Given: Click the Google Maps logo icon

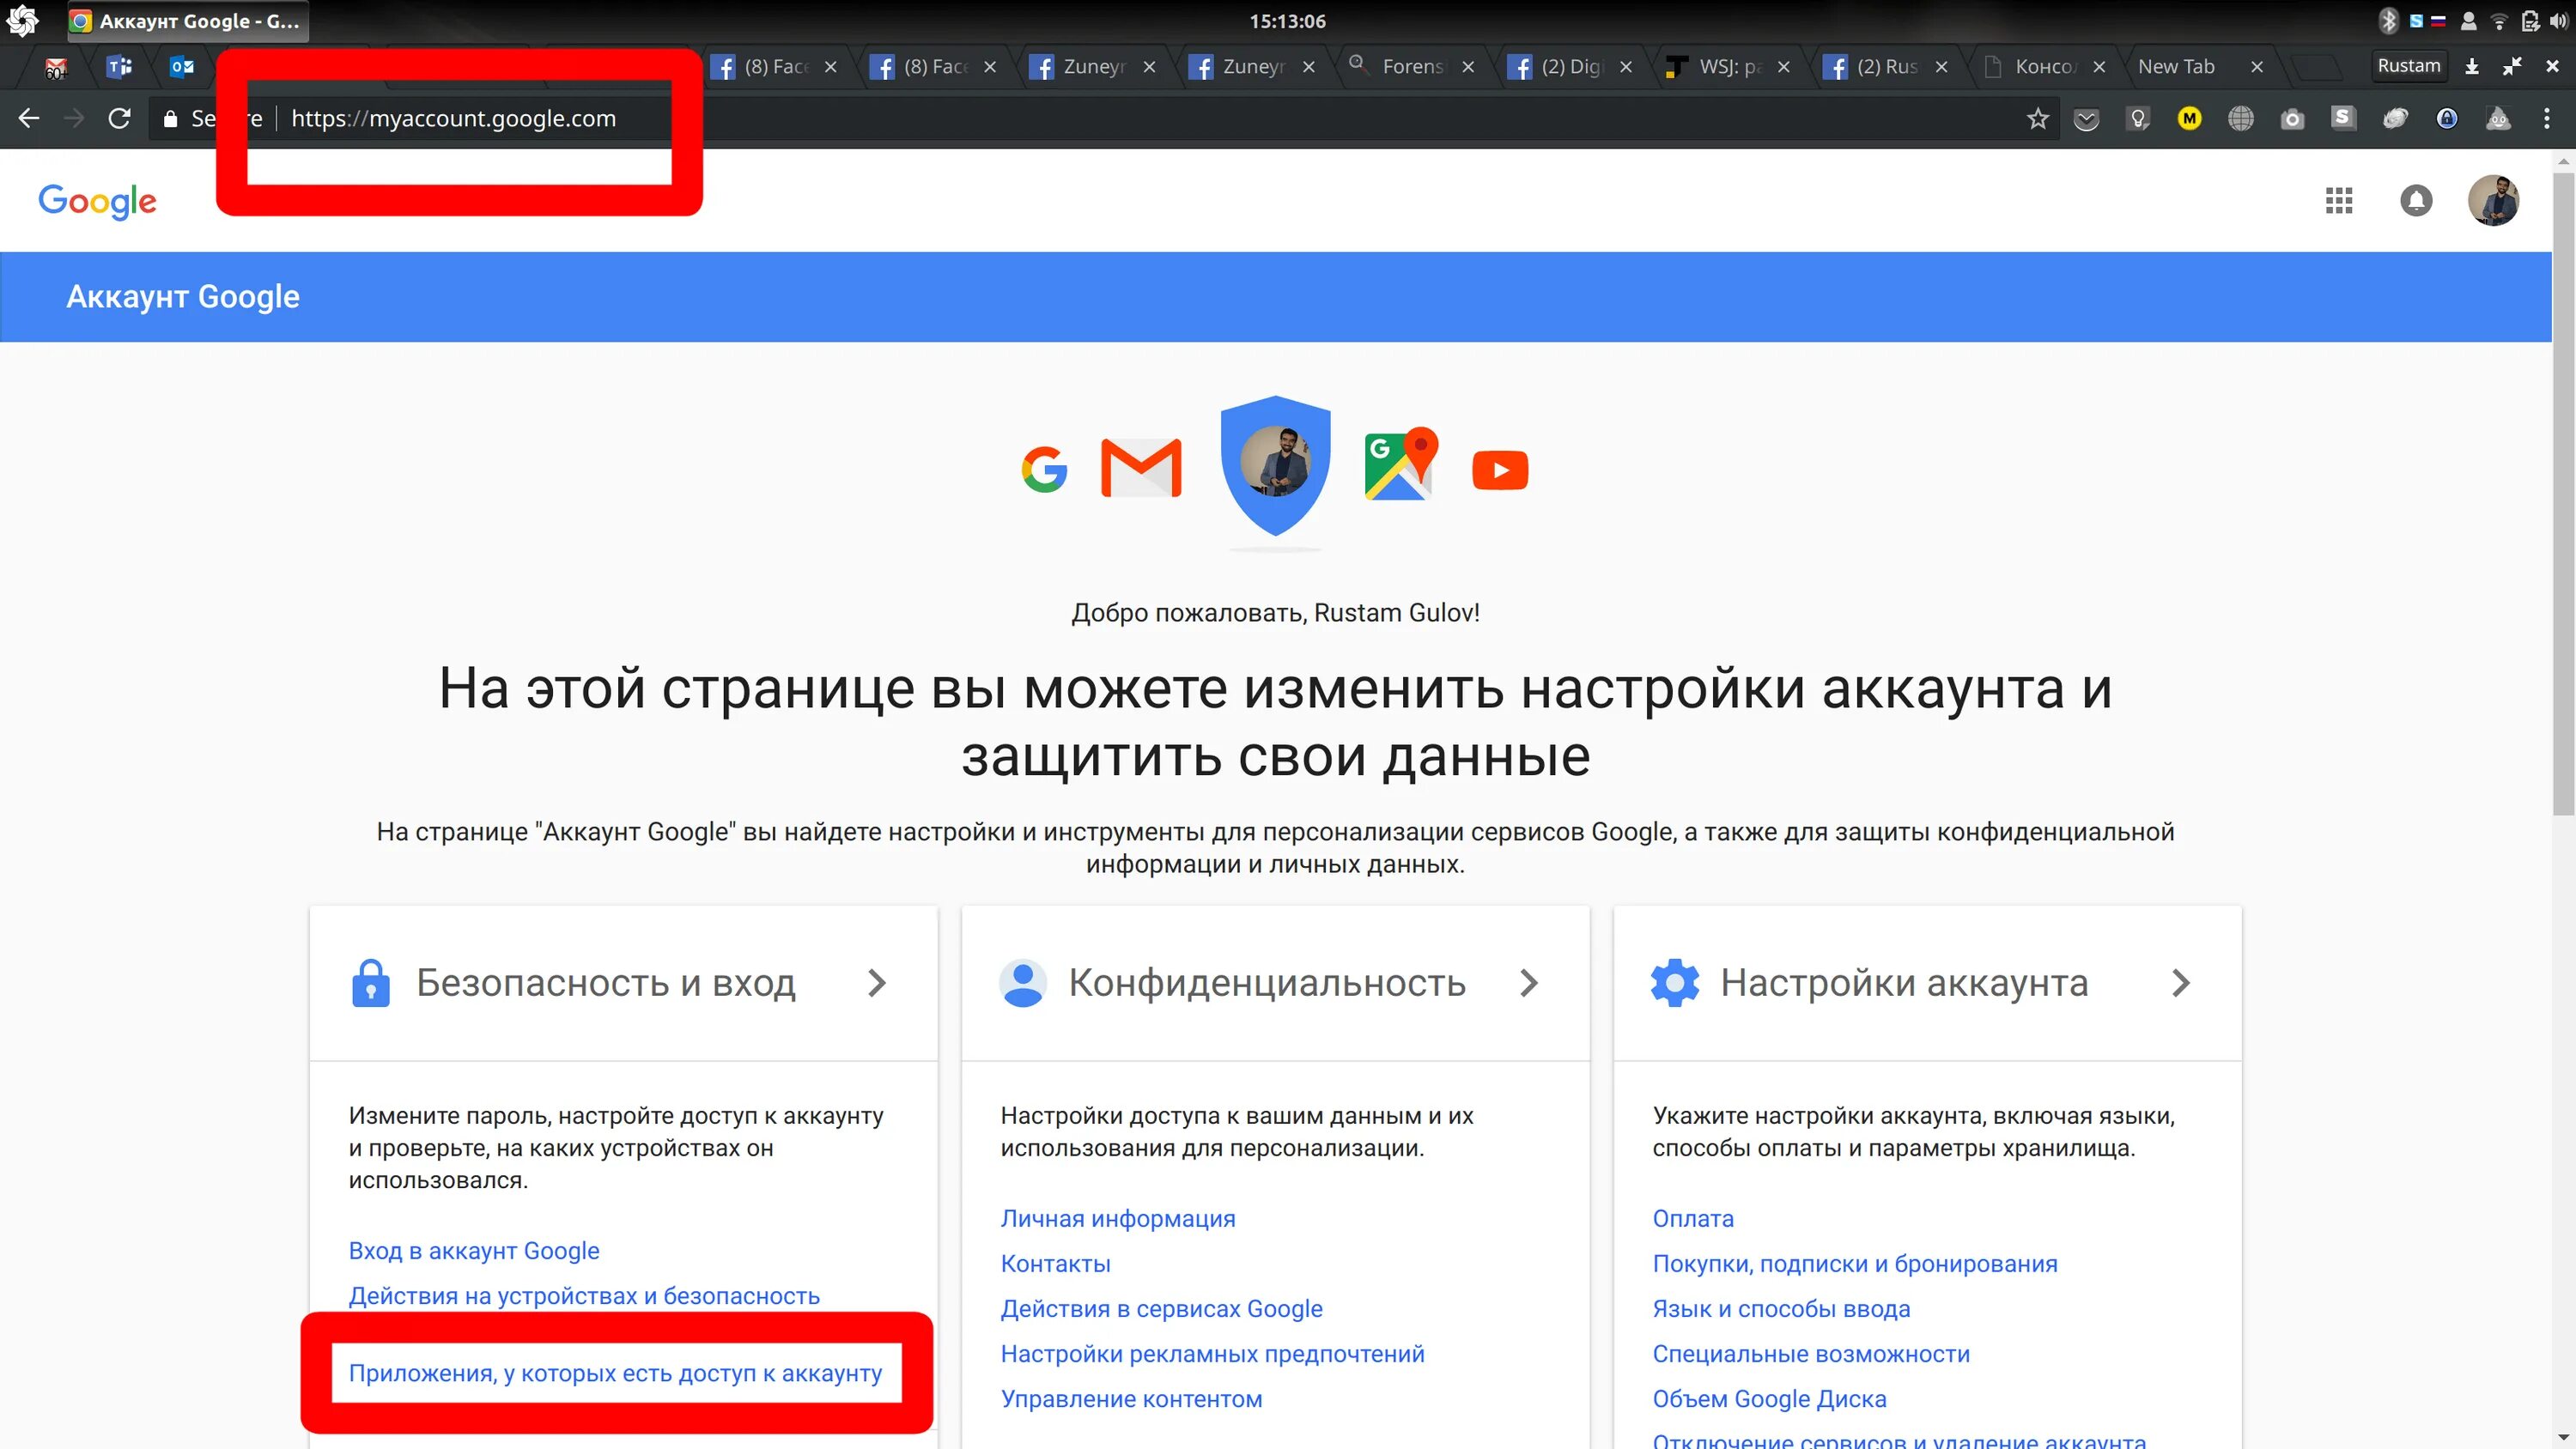Looking at the screenshot, I should pyautogui.click(x=1400, y=464).
